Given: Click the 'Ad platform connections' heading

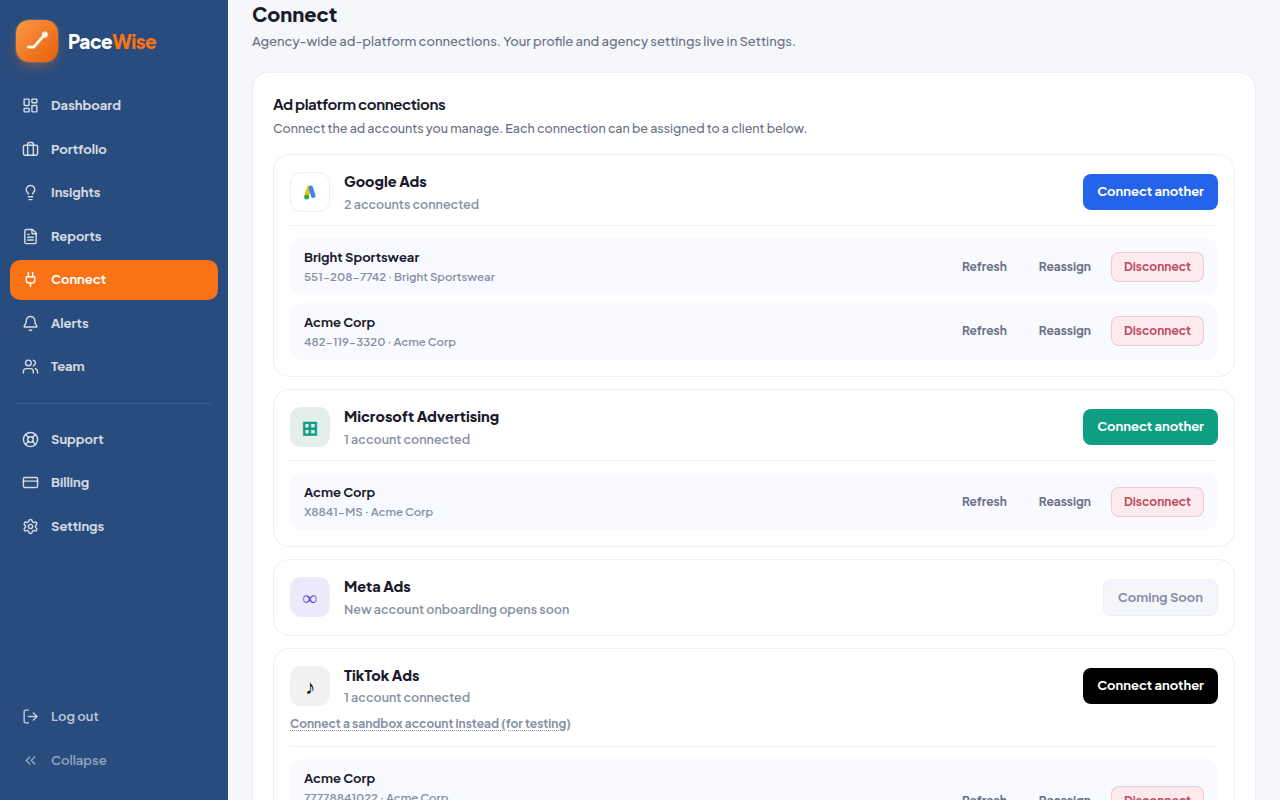Looking at the screenshot, I should [359, 105].
